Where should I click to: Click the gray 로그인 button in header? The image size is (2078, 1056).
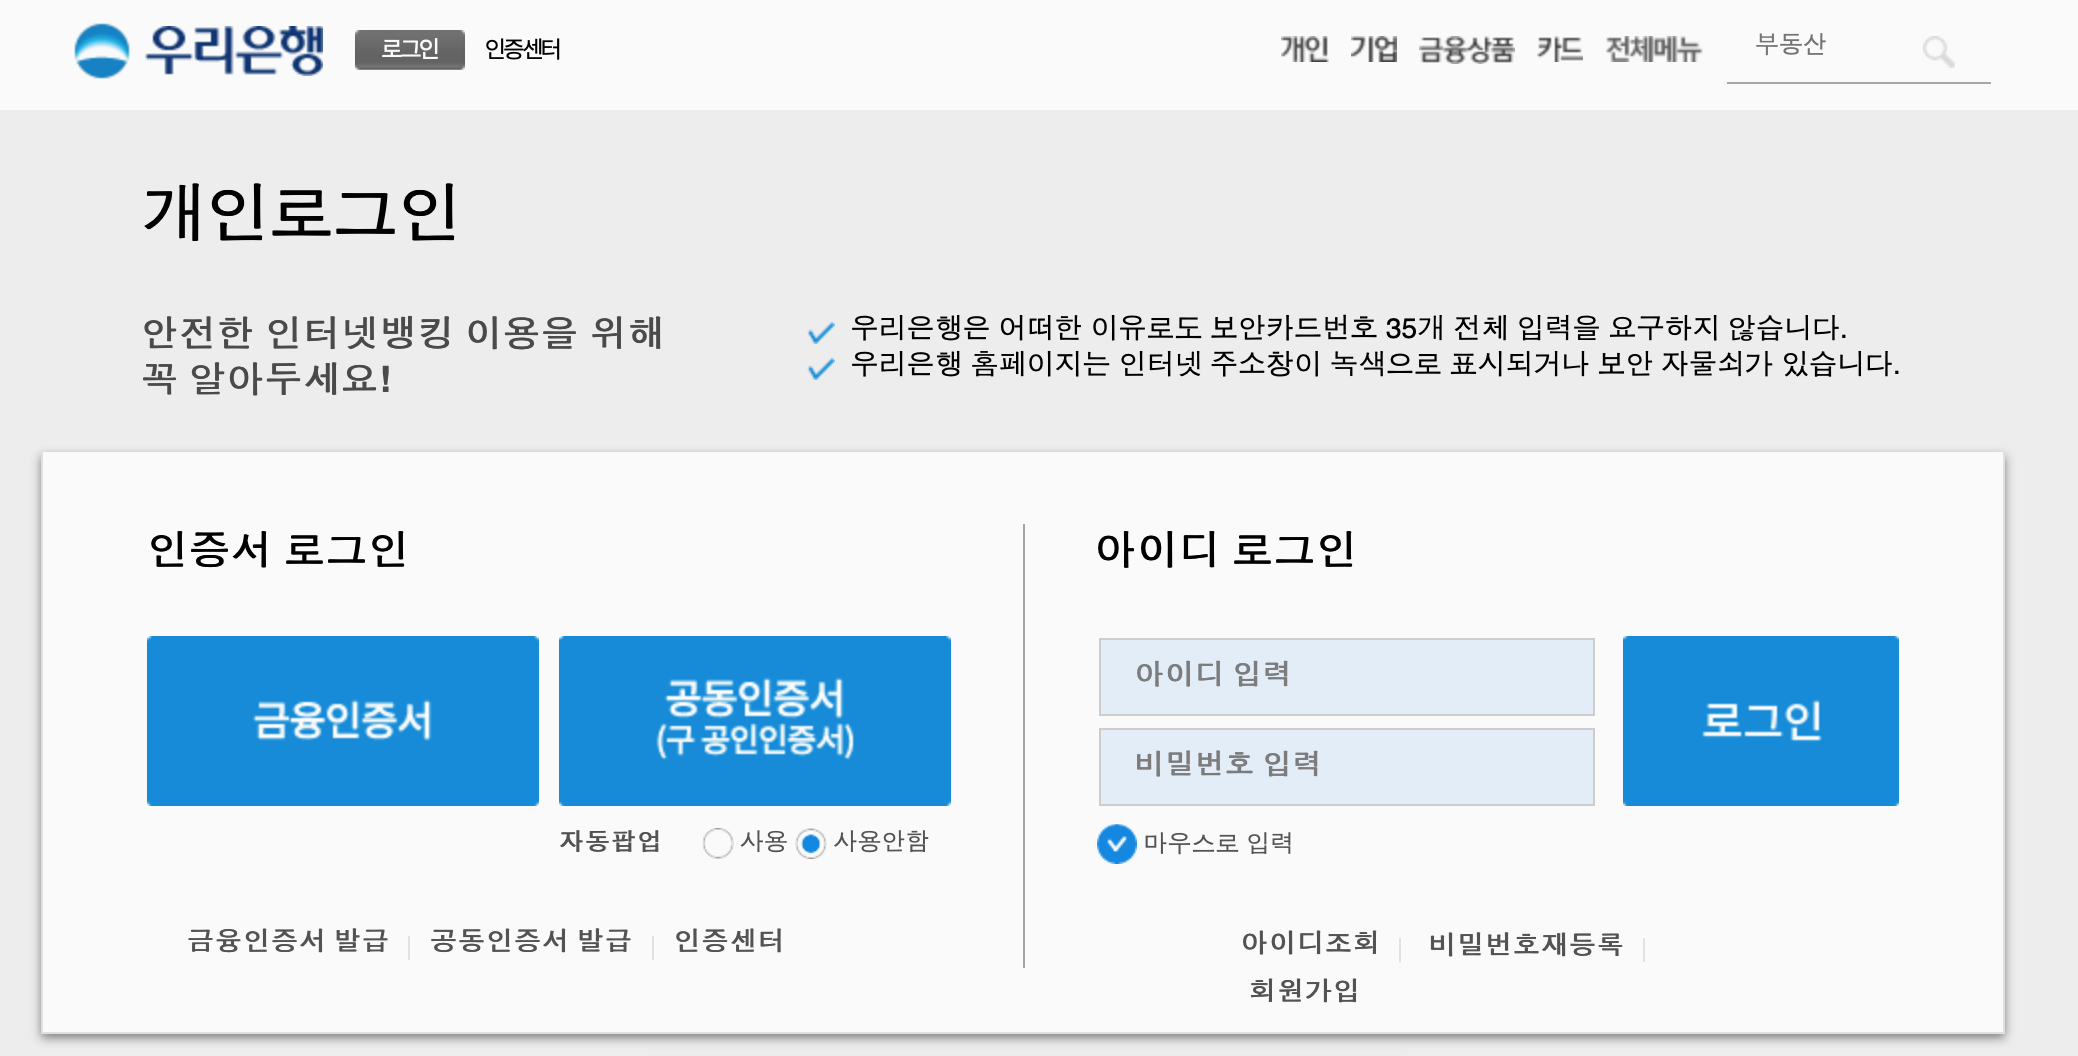410,49
